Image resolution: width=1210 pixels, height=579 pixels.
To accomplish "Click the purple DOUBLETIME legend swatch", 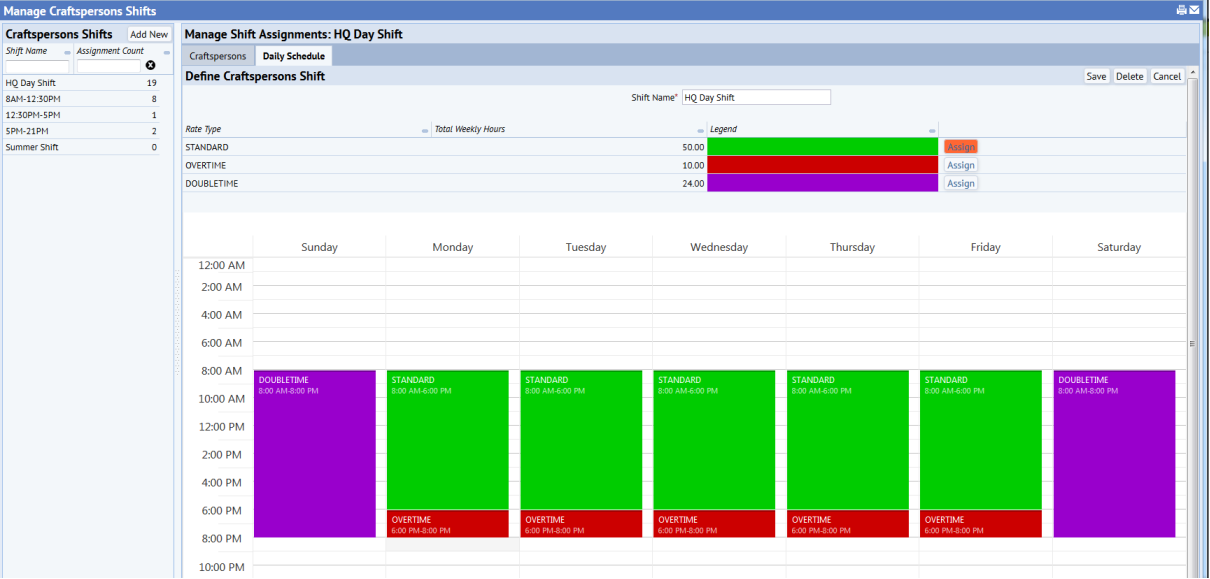I will [822, 183].
